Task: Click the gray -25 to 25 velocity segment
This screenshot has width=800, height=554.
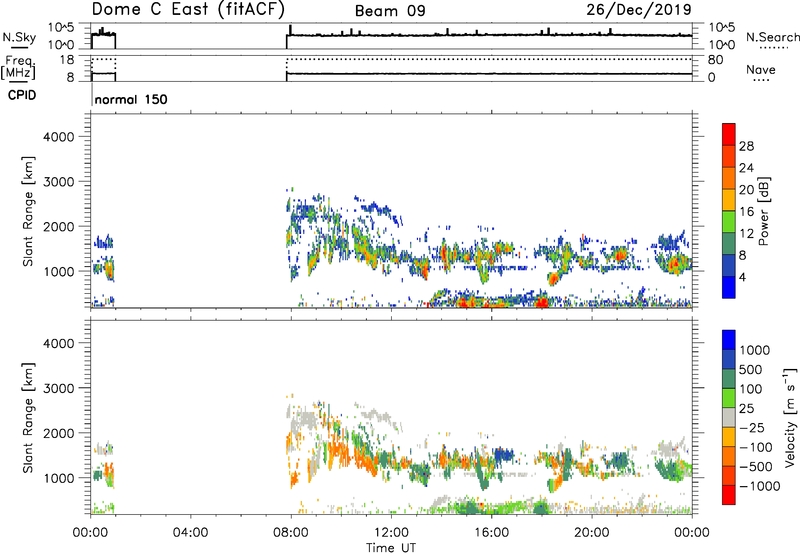Action: (x=729, y=417)
